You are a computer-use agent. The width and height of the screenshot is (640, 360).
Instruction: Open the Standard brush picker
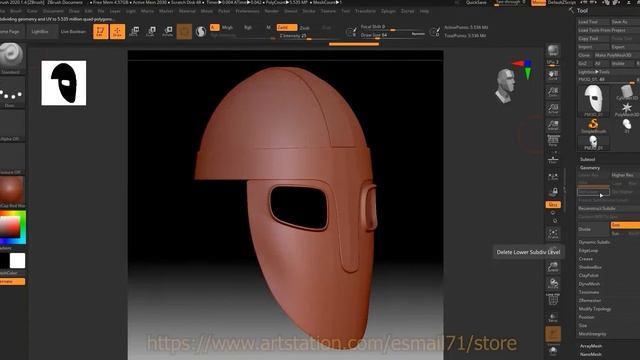[x=11, y=58]
